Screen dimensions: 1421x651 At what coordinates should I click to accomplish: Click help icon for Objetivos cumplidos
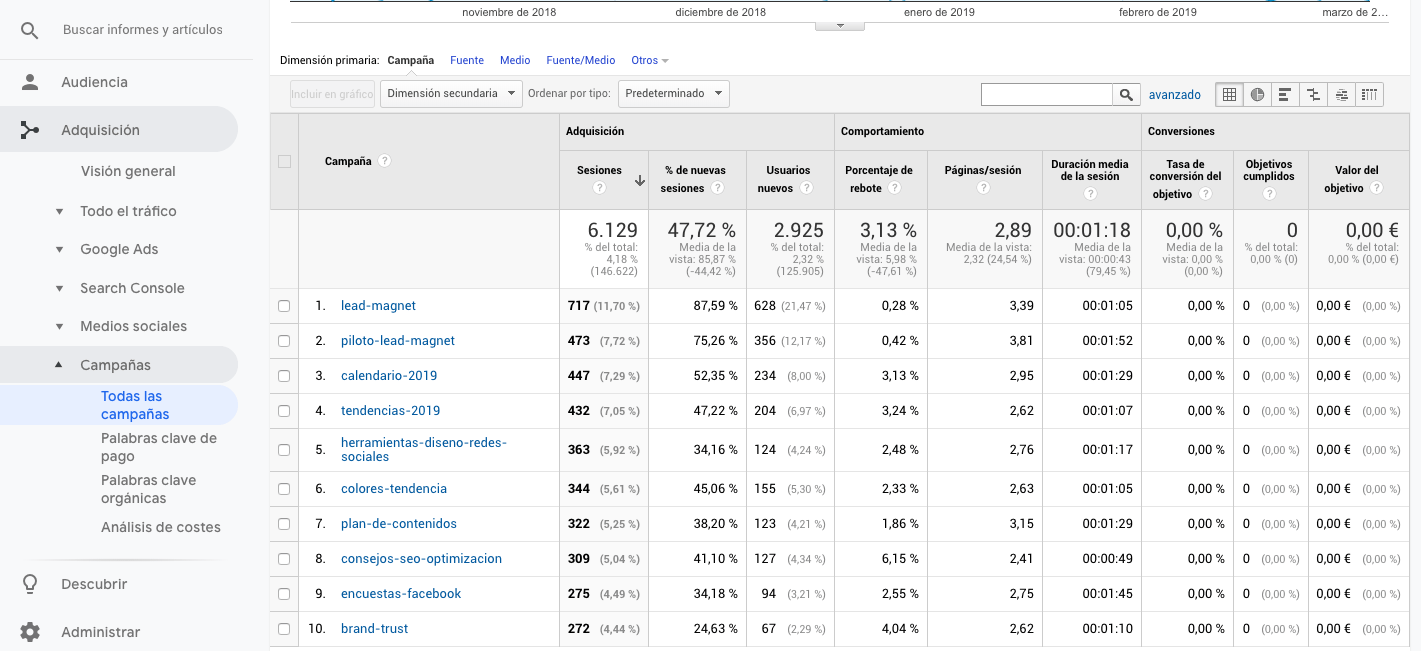click(1268, 194)
